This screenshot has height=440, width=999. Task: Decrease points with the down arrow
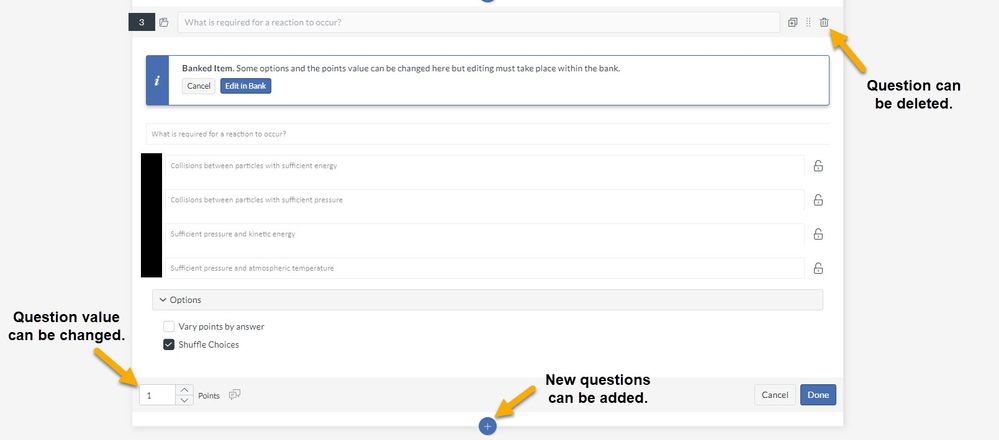pyautogui.click(x=184, y=400)
